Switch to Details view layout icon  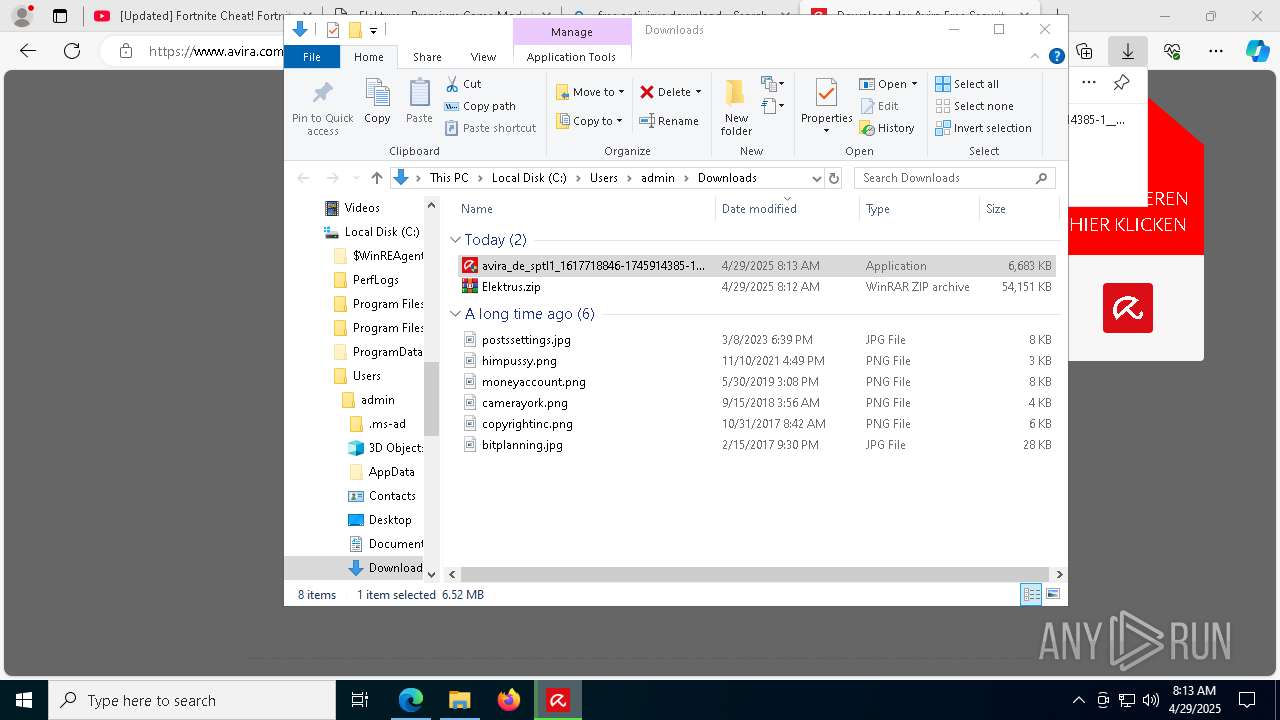pos(1031,595)
